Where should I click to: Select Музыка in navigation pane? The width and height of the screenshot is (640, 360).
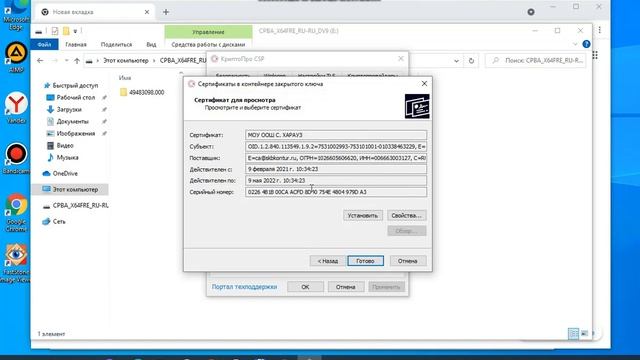62,157
